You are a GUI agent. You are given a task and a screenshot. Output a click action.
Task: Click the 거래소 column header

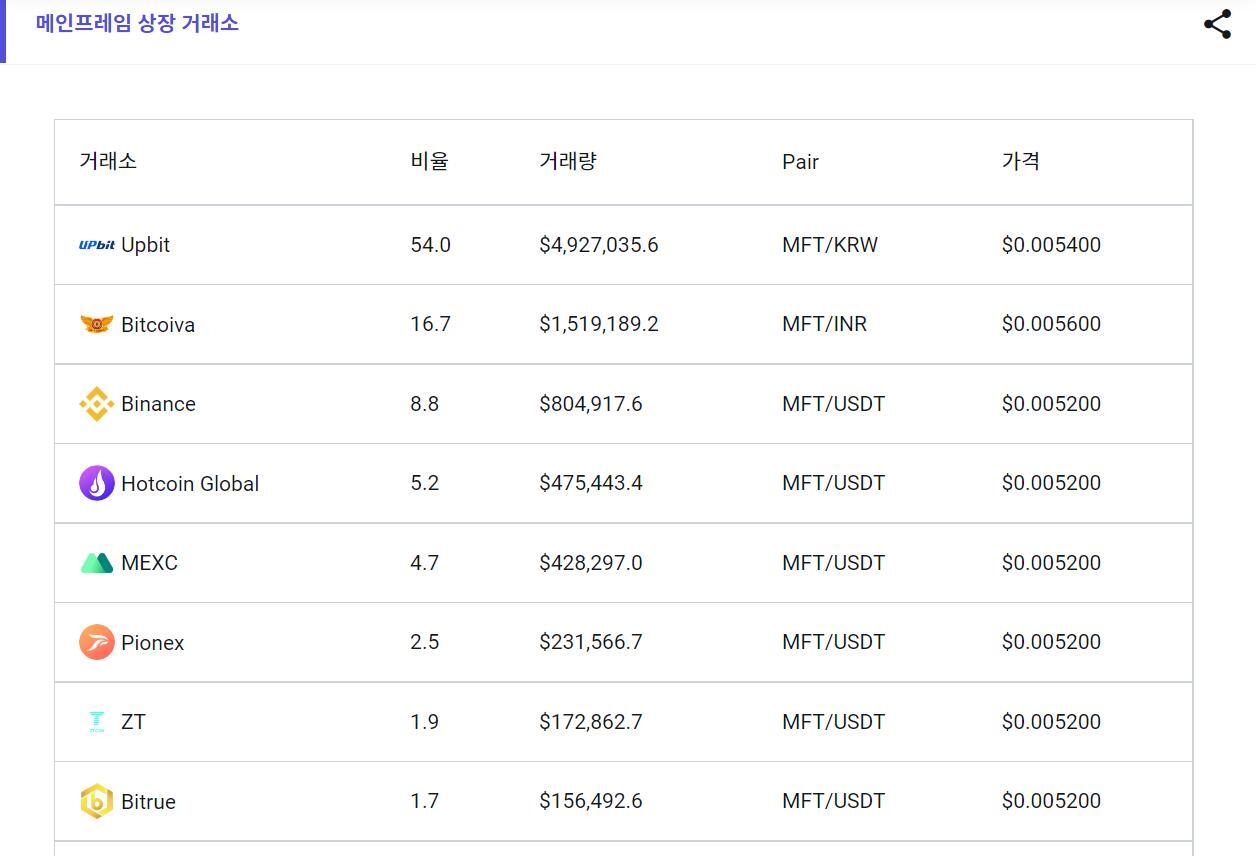tap(108, 161)
